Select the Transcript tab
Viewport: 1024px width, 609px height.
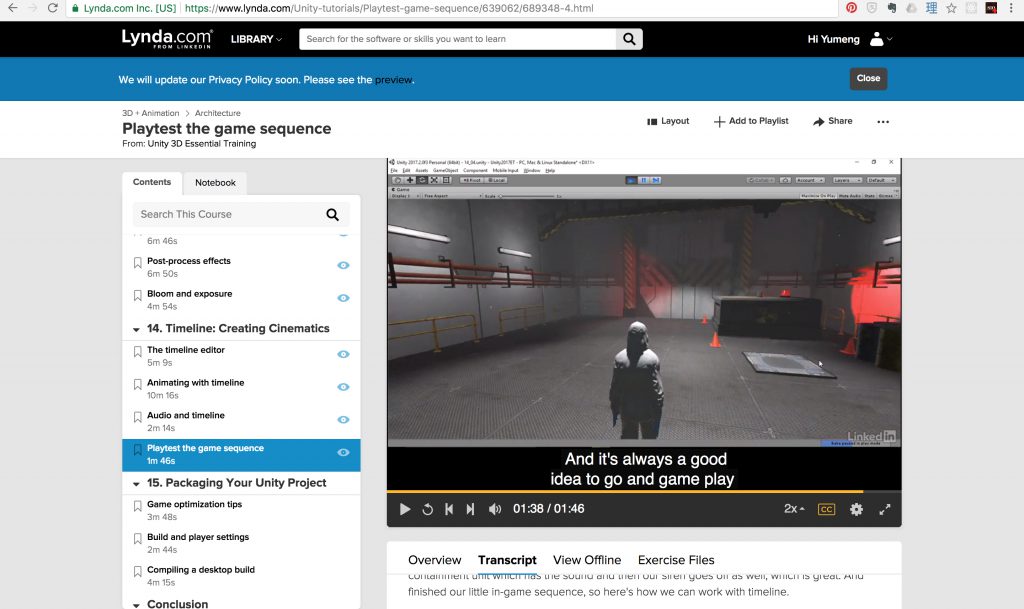[507, 560]
